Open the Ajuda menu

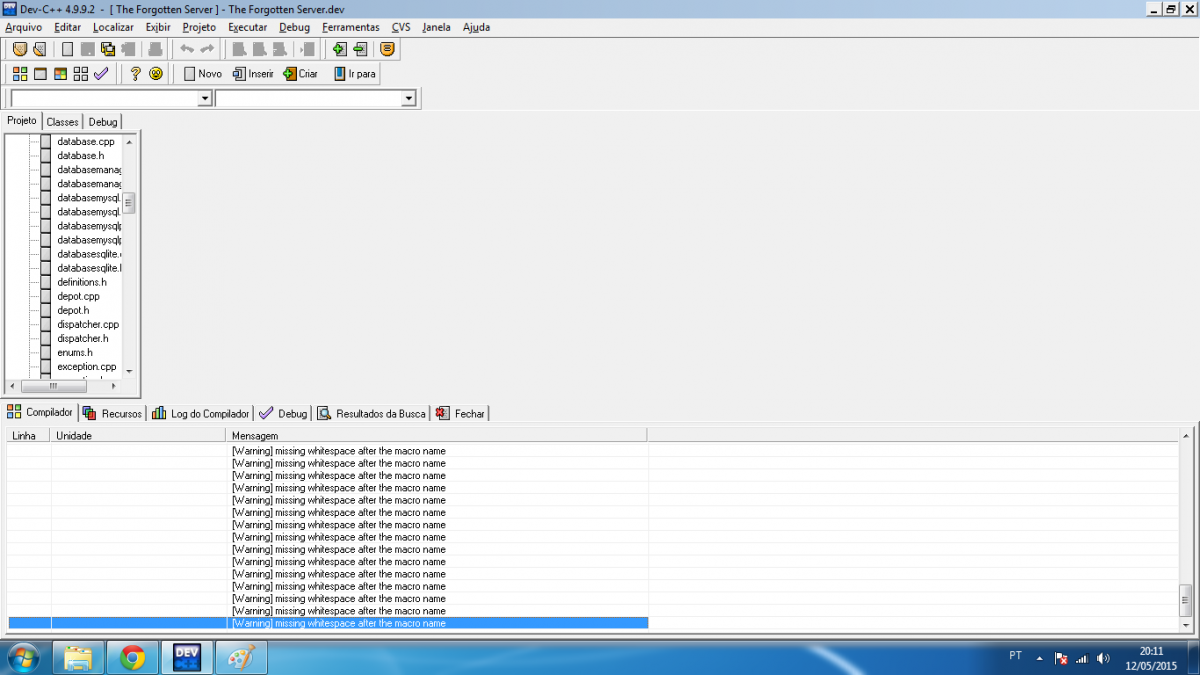476,27
